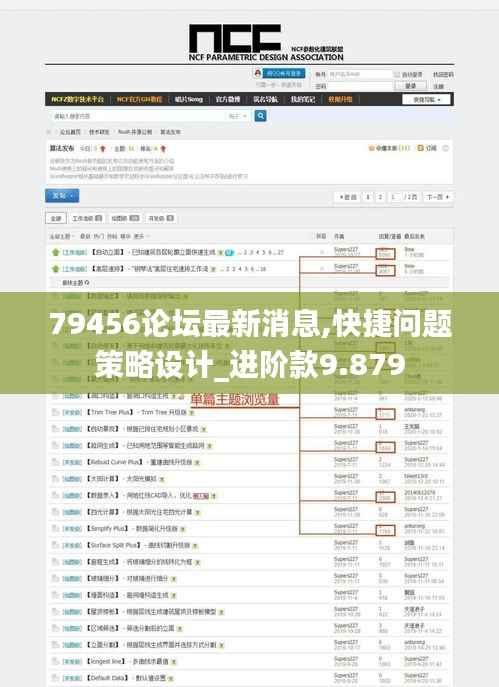Open the Default Data thread title
The height and width of the screenshot is (687, 499).
[x=126, y=678]
